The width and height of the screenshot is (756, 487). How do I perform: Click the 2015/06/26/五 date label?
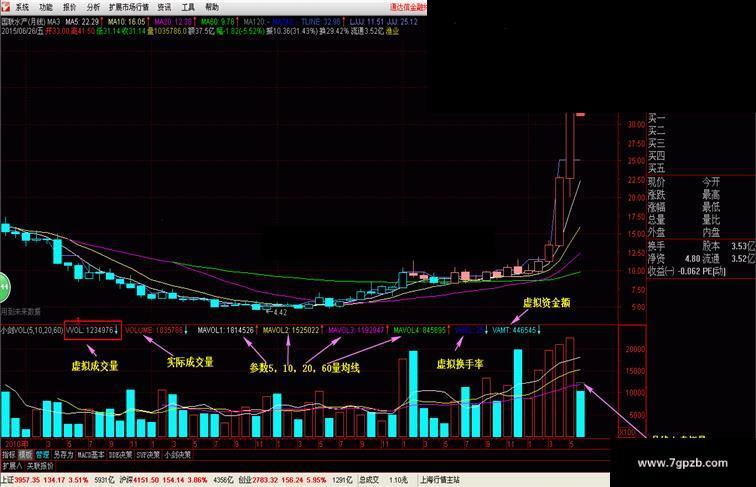tap(22, 31)
